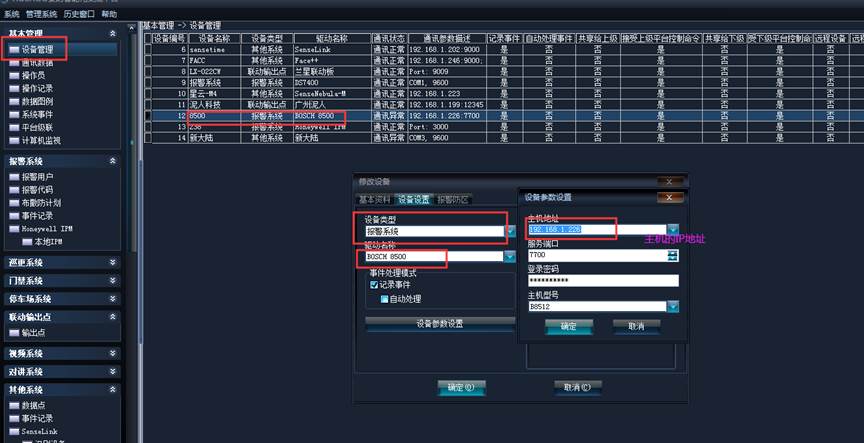Open 操作员 item in 基本管理
The width and height of the screenshot is (864, 443).
click(x=33, y=75)
